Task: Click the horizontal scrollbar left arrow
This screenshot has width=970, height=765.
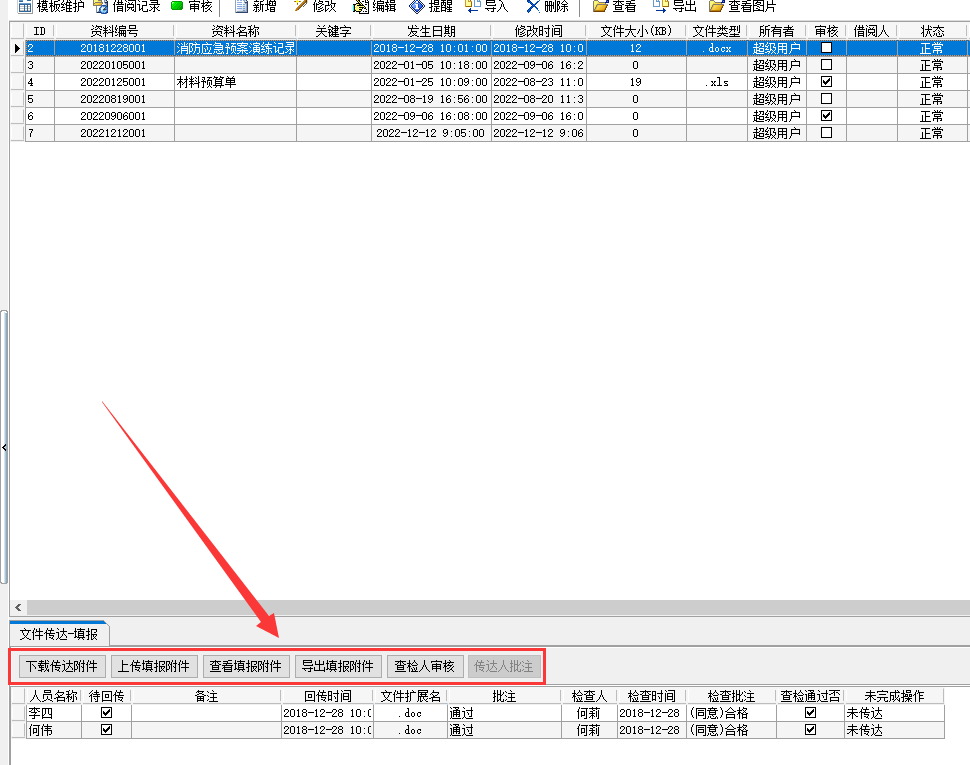Action: coord(17,608)
